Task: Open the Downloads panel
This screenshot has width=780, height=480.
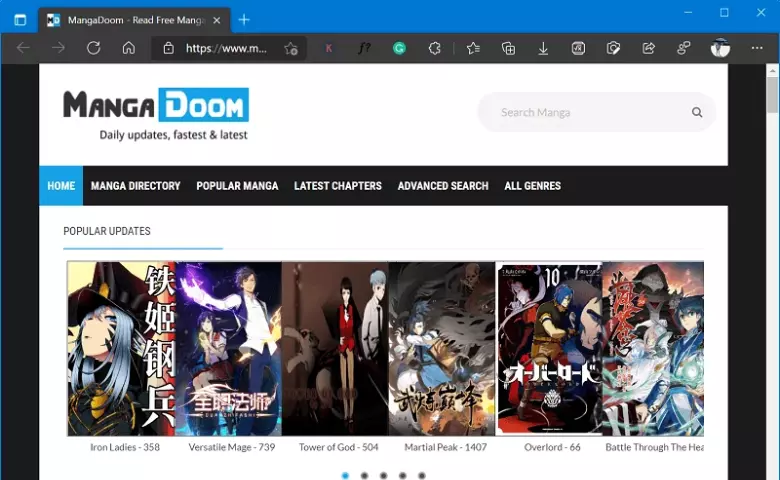Action: tap(543, 48)
